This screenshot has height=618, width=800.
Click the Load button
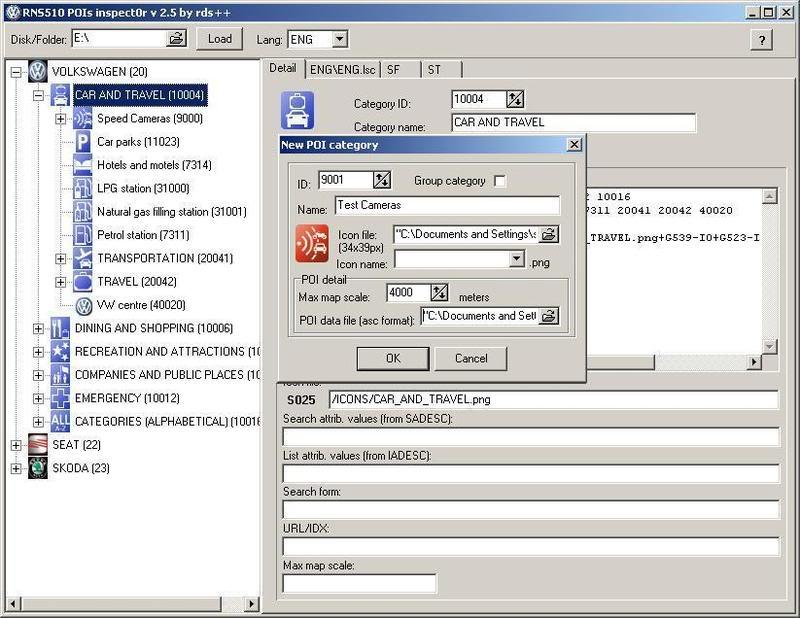220,39
